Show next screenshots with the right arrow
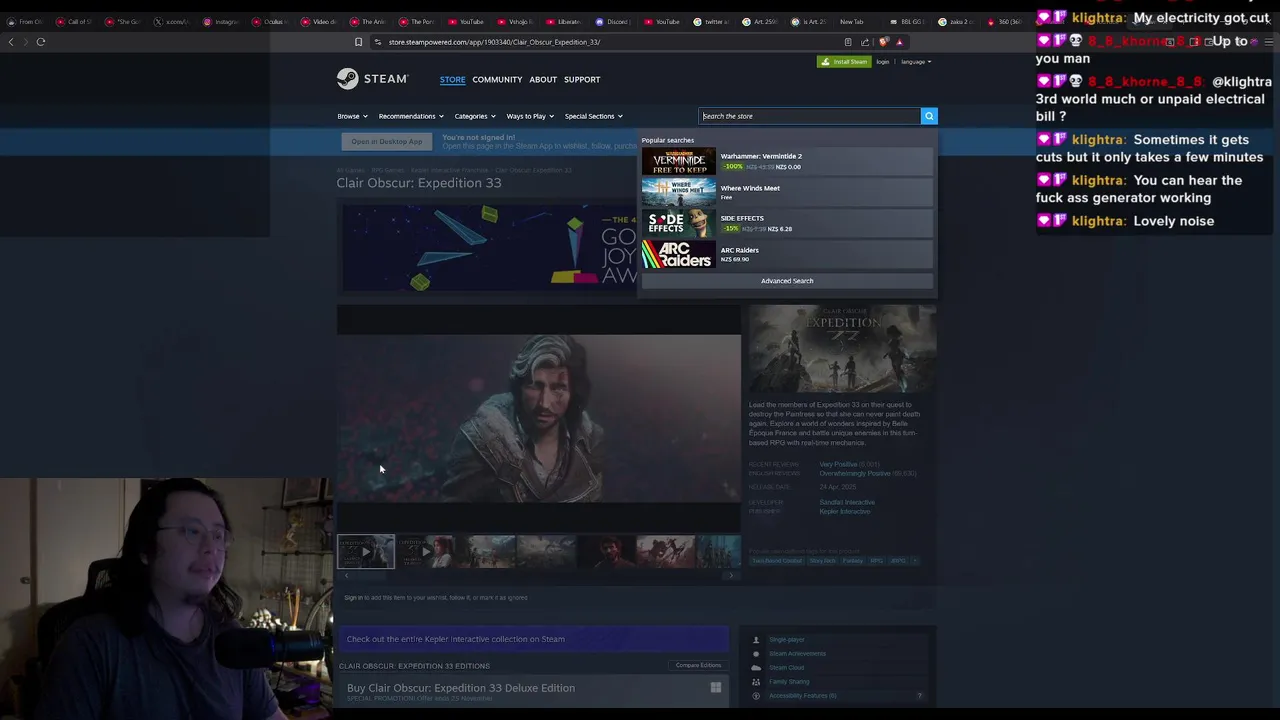 pos(731,575)
